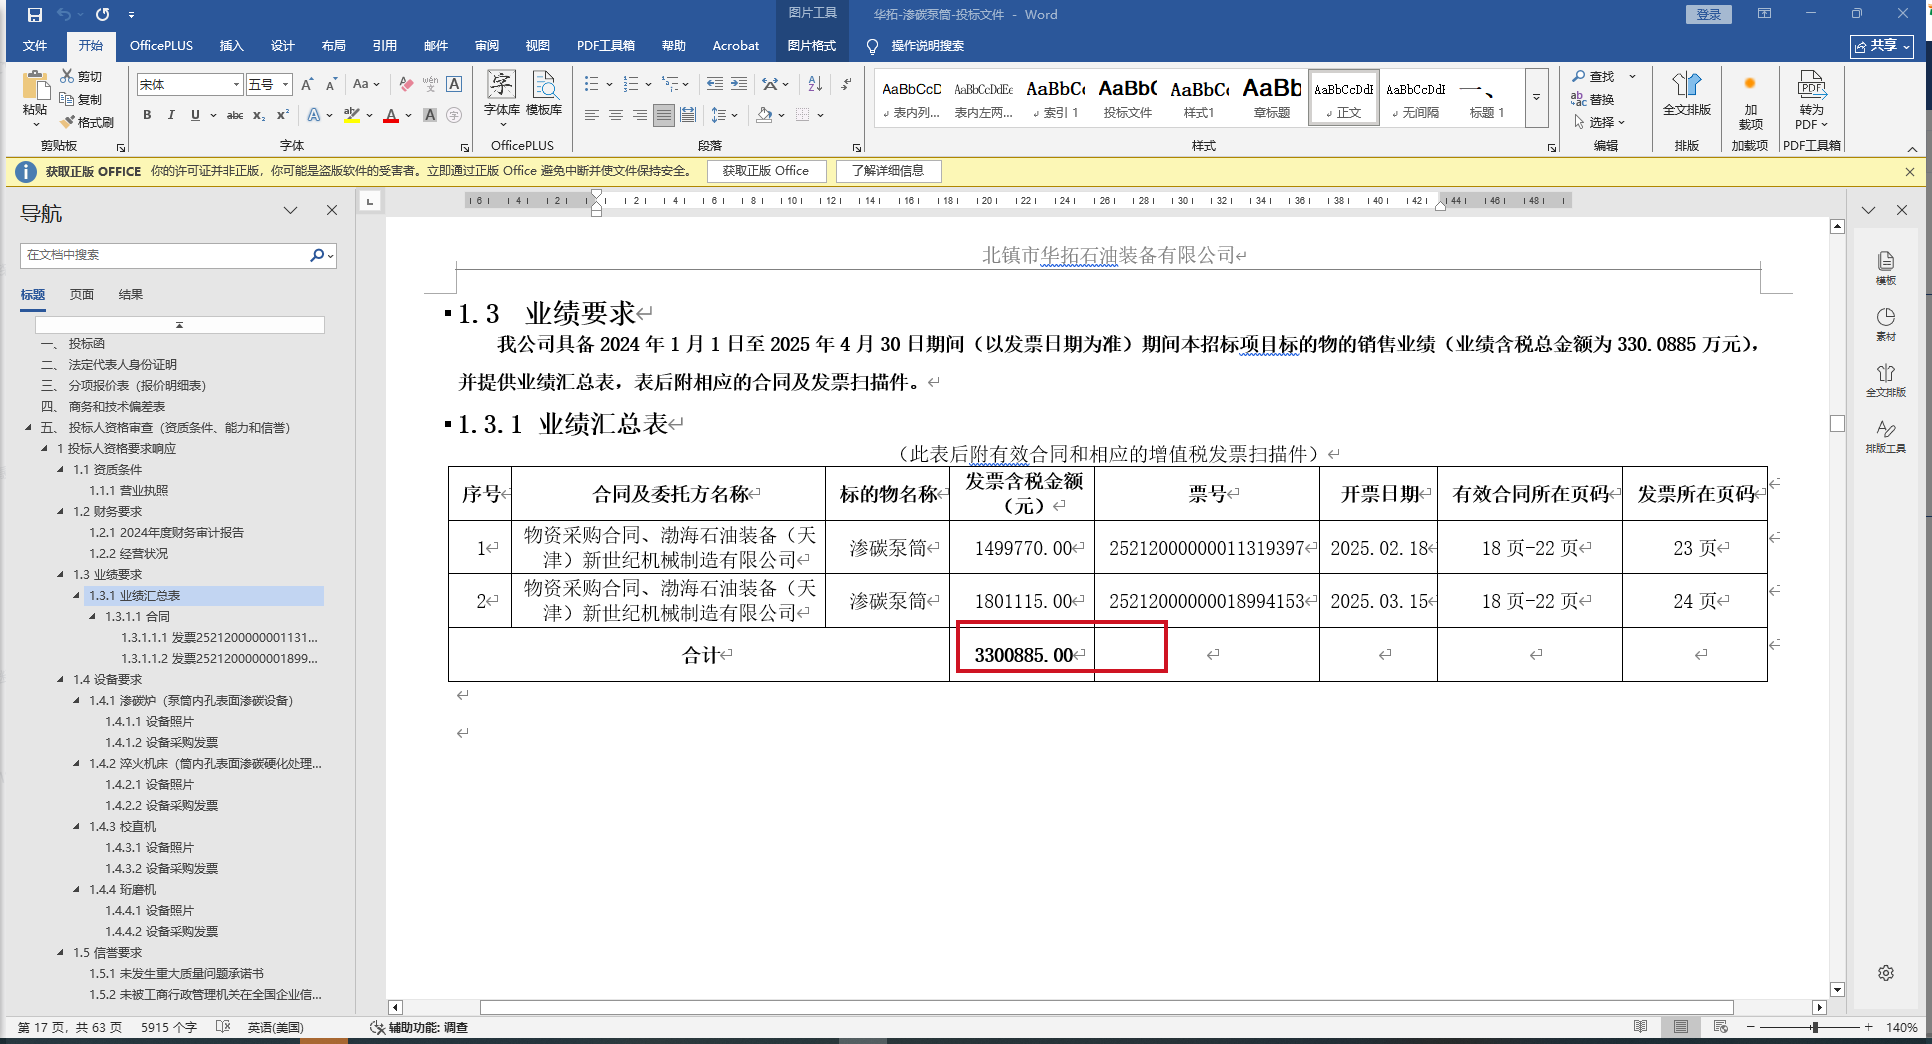Image resolution: width=1932 pixels, height=1044 pixels.
Task: Collapse the 1.2 财务要求 node in navigation
Action: pos(62,512)
